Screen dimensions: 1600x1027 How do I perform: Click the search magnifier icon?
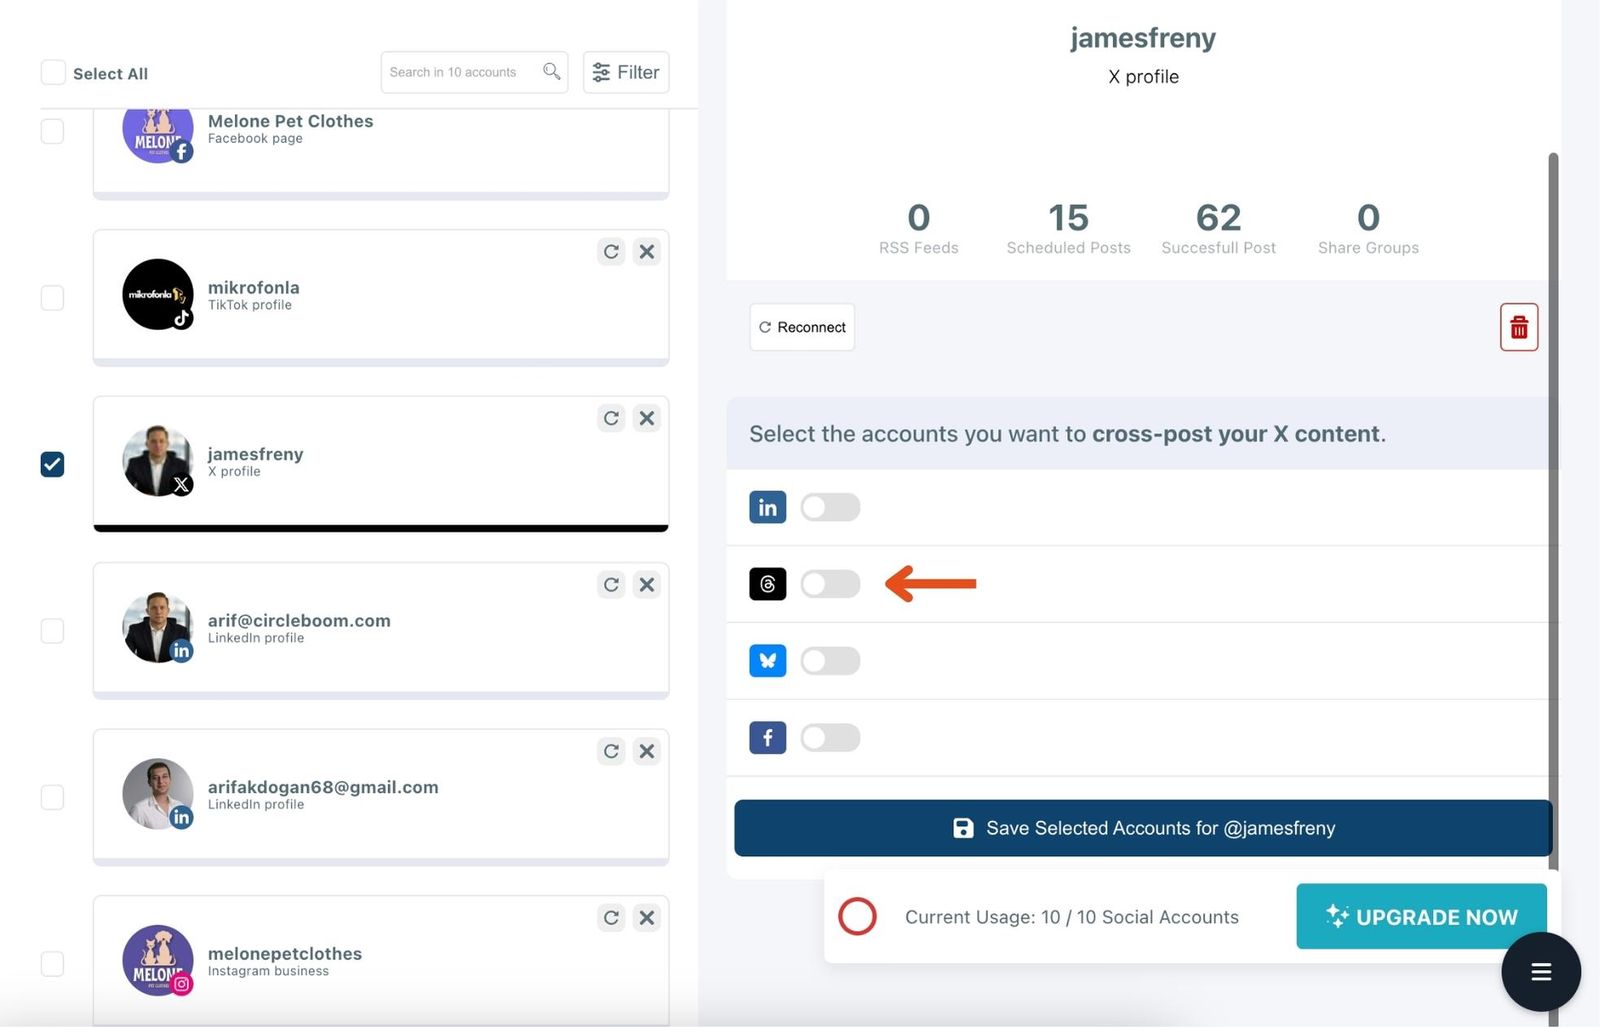coord(551,72)
